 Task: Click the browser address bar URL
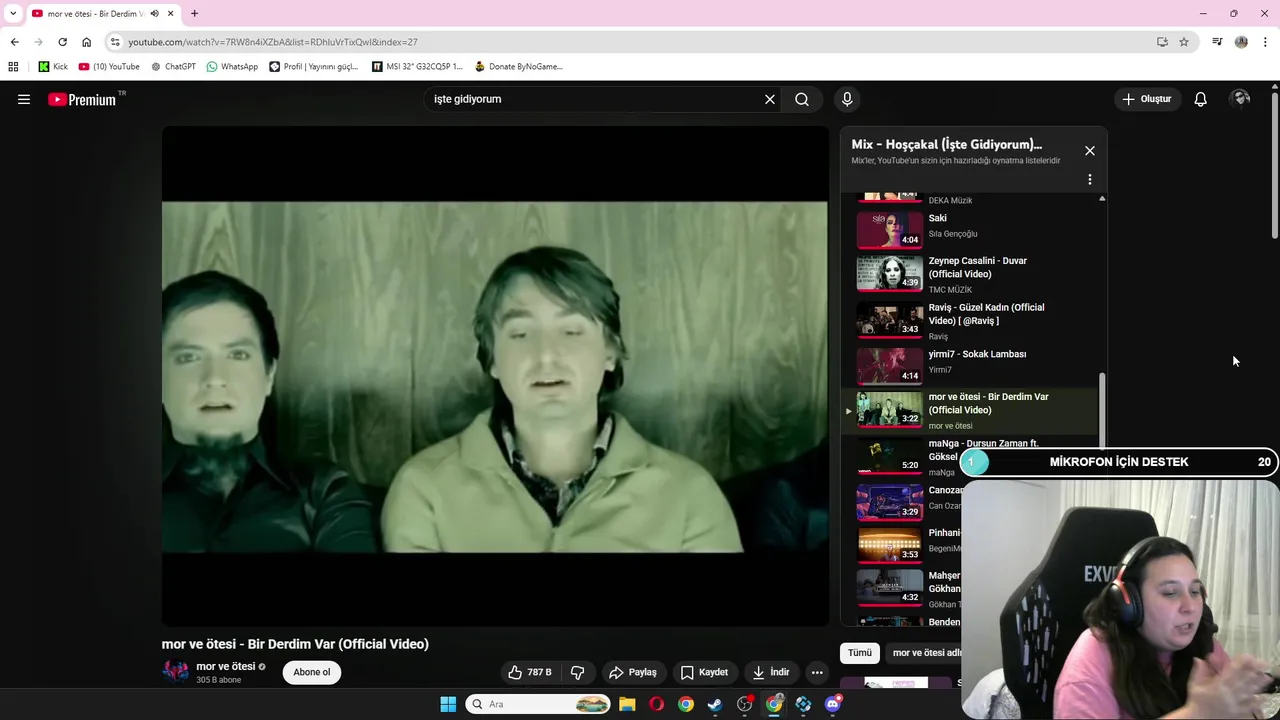click(x=273, y=42)
